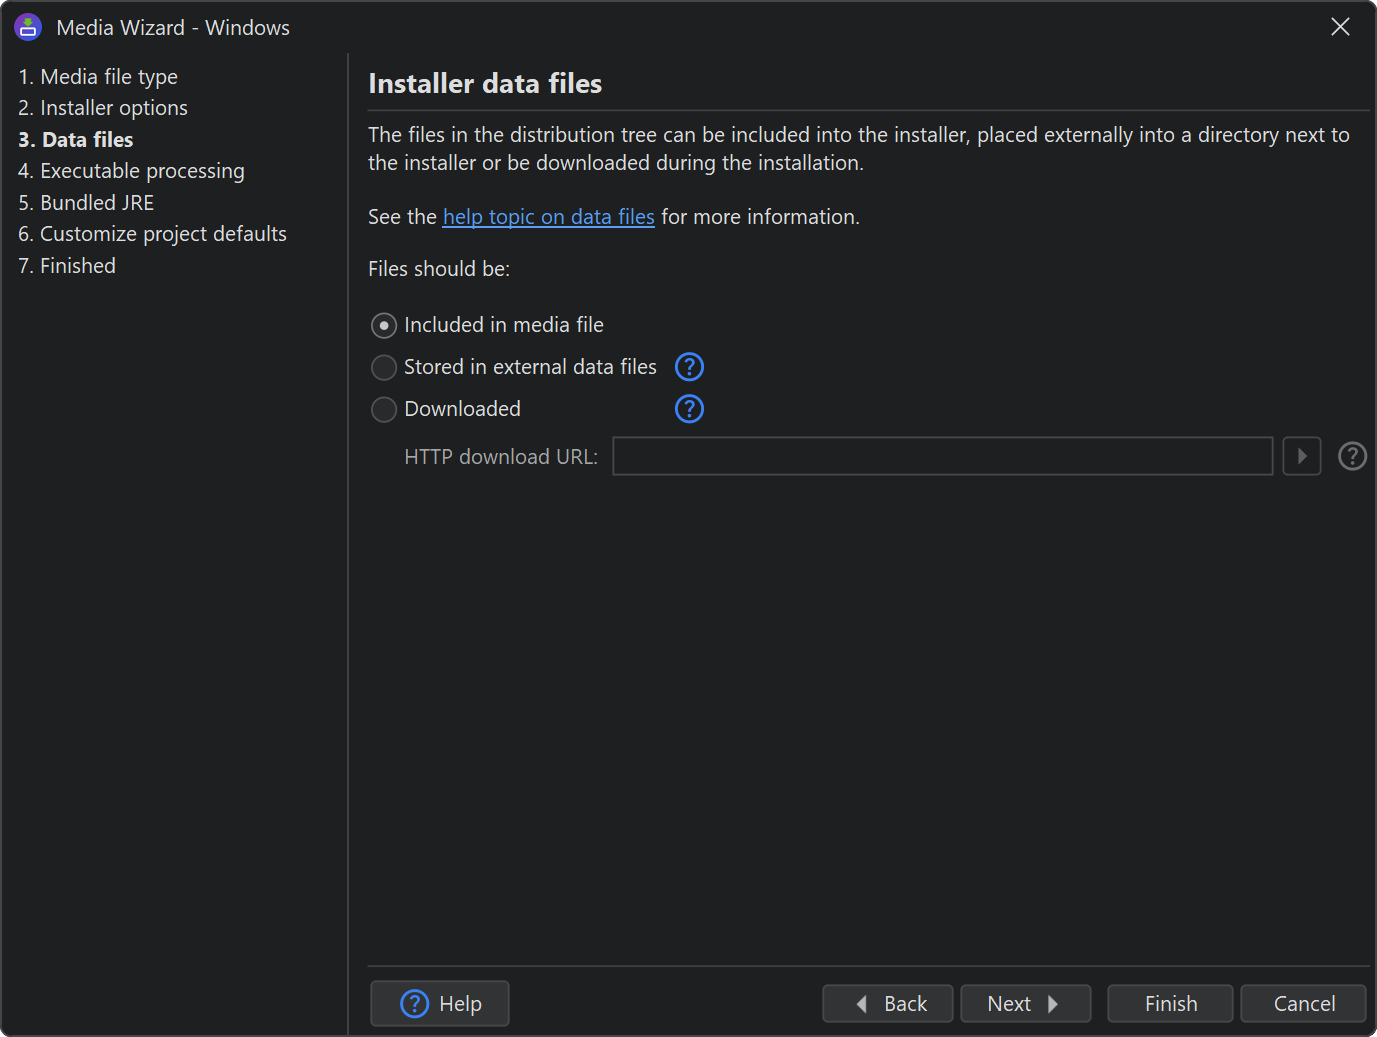Close the Media Wizard dialog

pyautogui.click(x=1340, y=27)
